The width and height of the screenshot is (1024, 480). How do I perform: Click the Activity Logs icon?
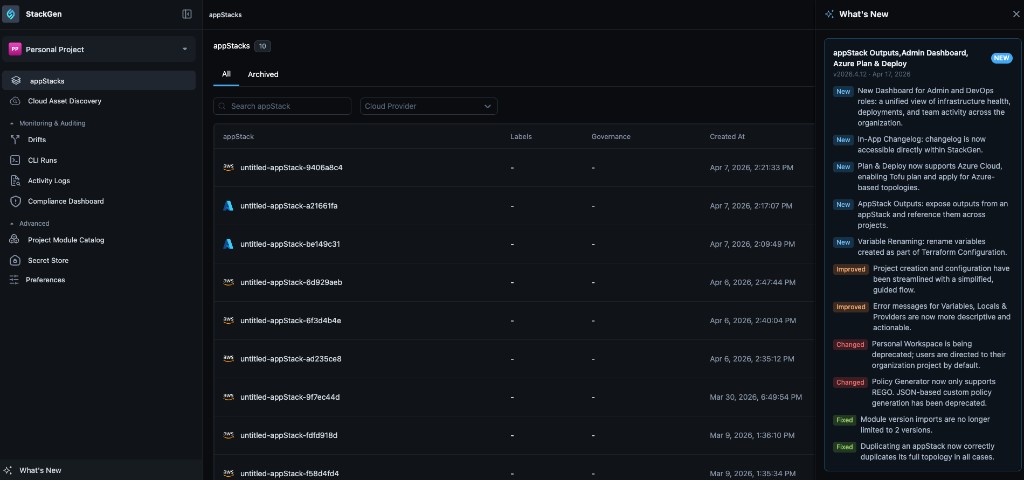(15, 181)
